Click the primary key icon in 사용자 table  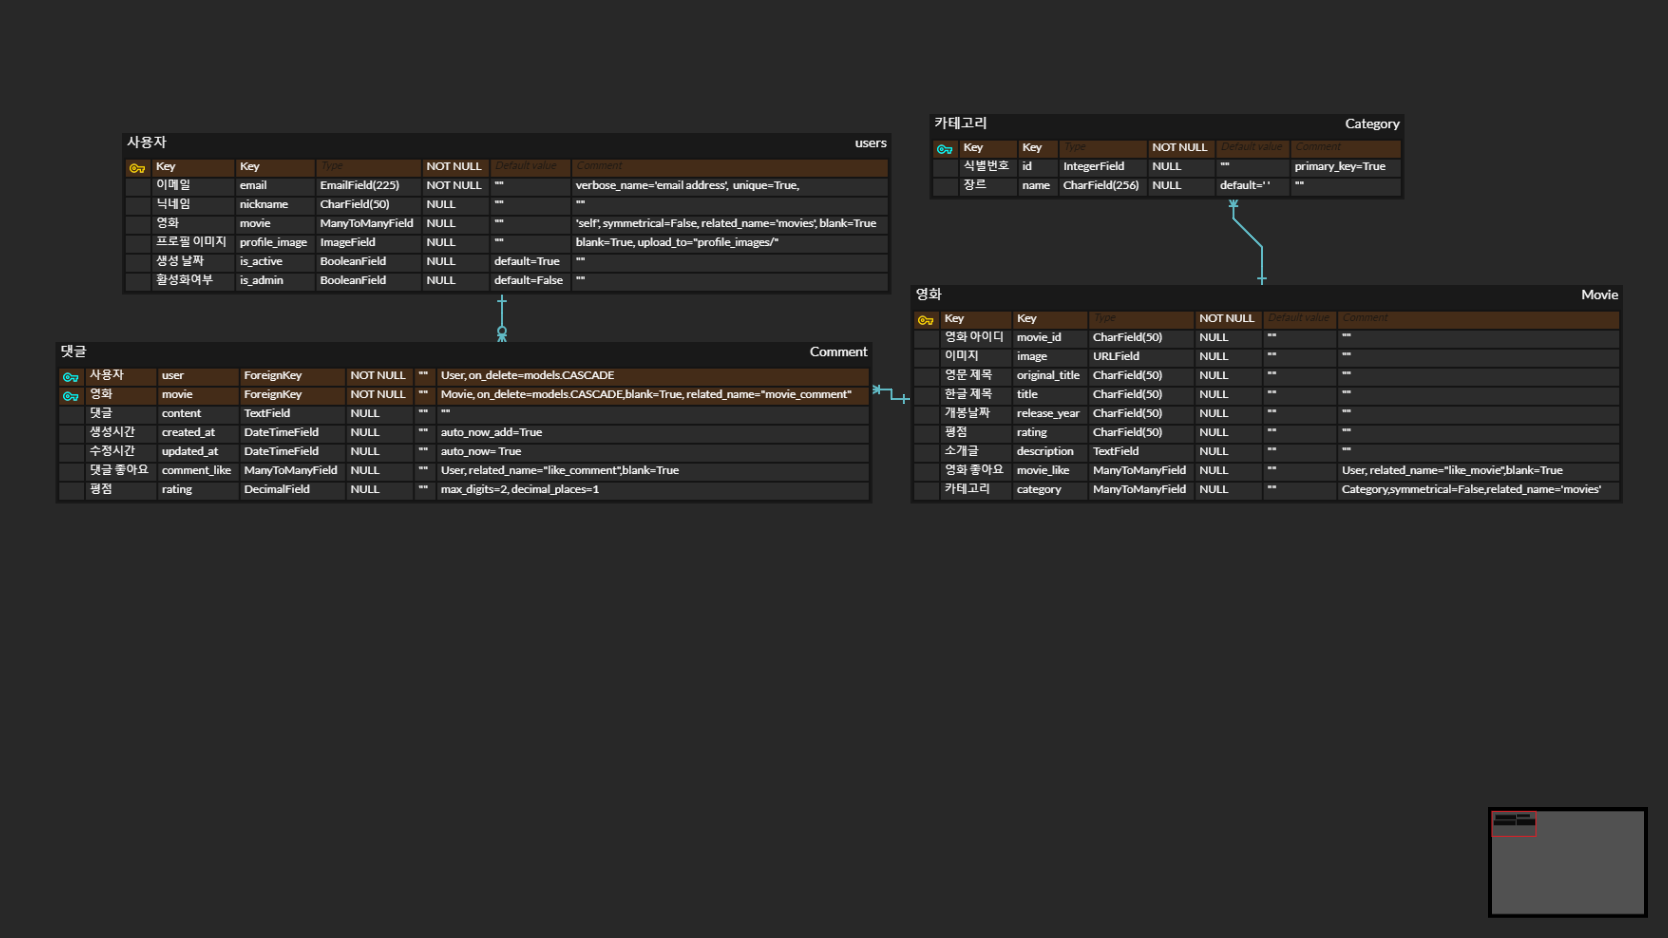coord(137,167)
